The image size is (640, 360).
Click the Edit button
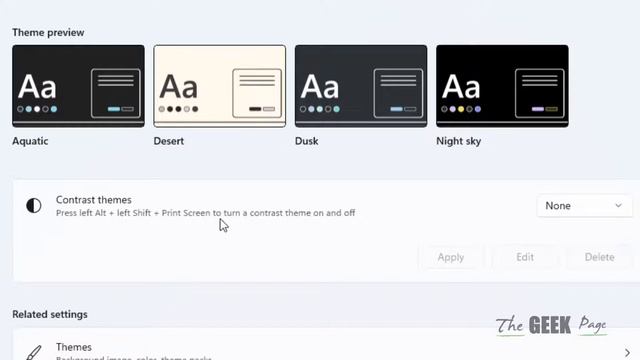click(x=525, y=257)
